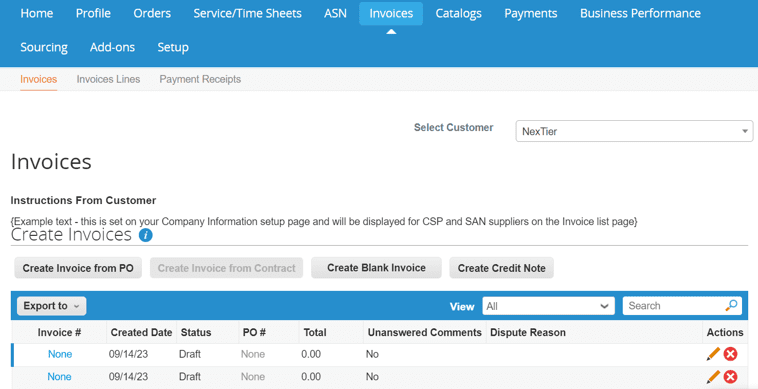Select first row's 09/14/23 created date
This screenshot has width=758, height=389.
point(129,354)
